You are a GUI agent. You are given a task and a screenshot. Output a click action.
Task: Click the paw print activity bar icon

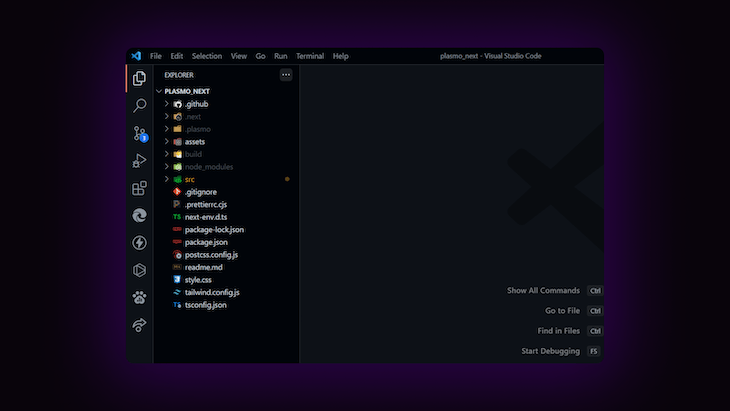pyautogui.click(x=139, y=297)
